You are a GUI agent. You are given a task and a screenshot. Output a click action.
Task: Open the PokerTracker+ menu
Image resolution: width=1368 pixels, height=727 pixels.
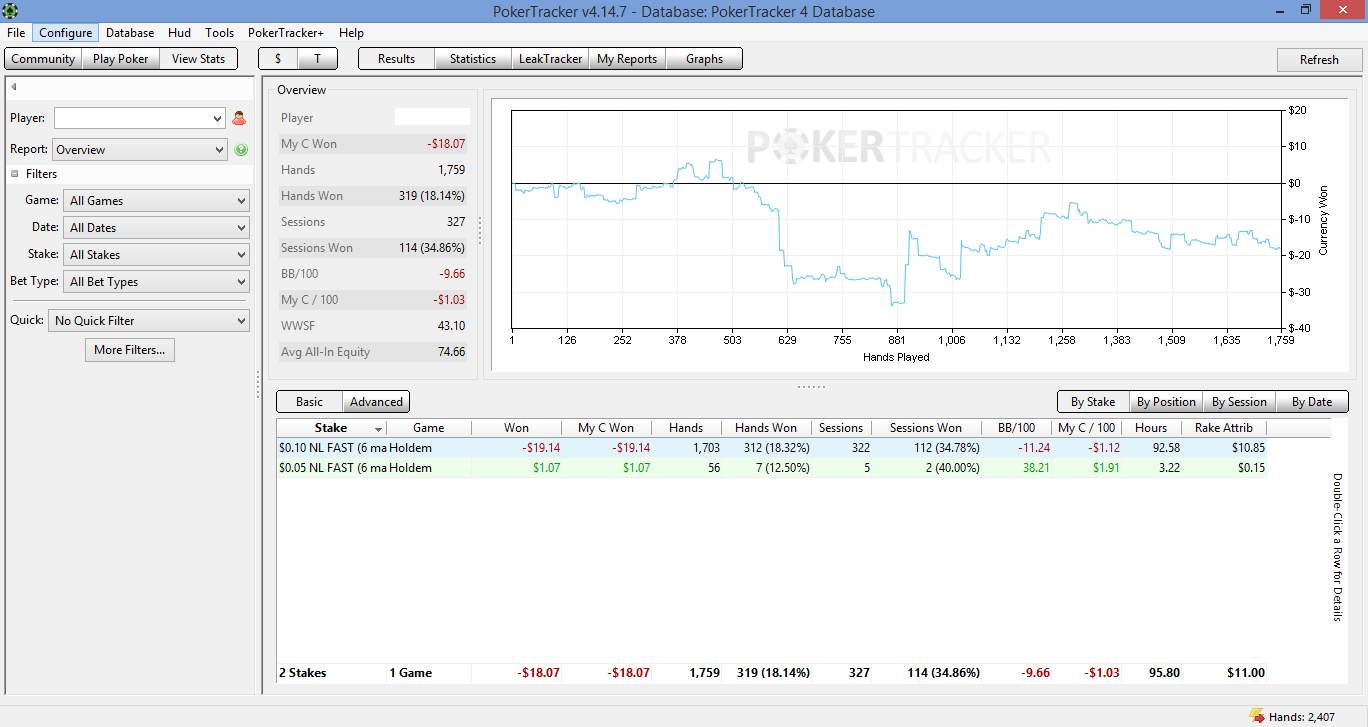coord(286,33)
